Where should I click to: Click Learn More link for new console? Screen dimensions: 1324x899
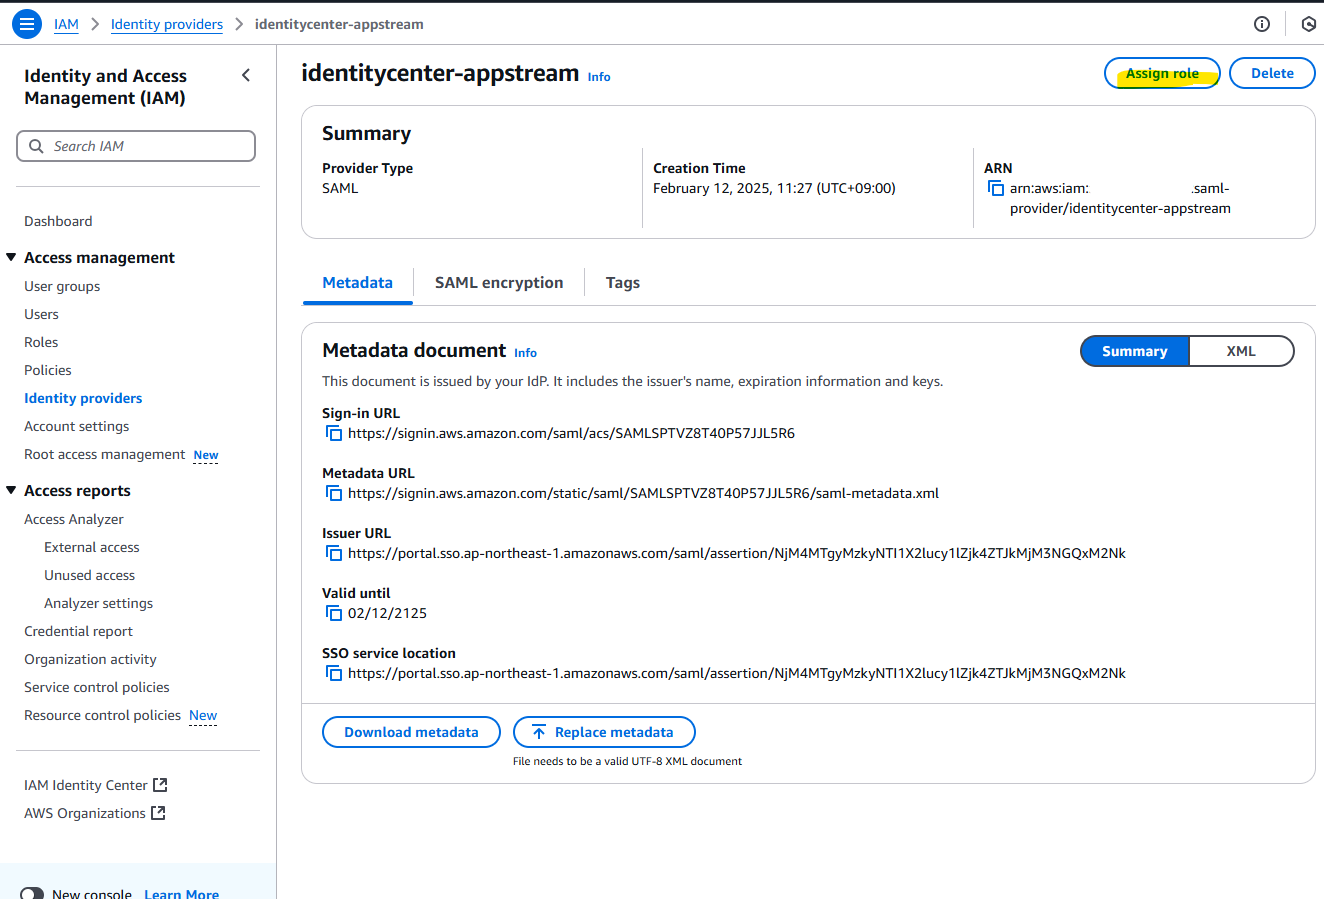click(x=182, y=894)
